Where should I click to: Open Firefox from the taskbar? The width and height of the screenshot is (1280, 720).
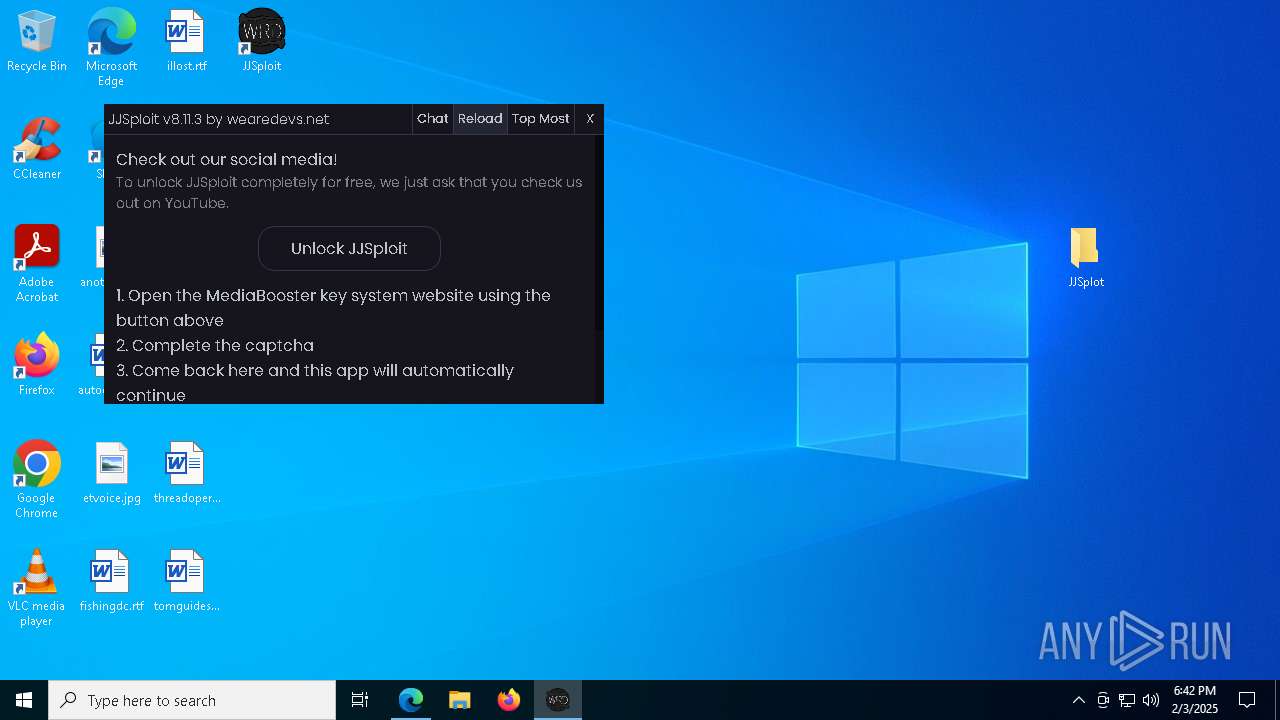(x=509, y=700)
